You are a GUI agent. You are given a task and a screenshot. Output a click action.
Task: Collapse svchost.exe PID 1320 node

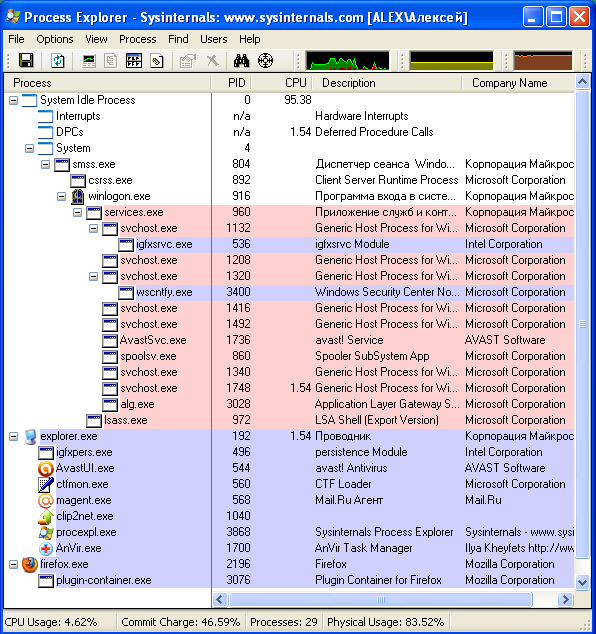pos(93,277)
